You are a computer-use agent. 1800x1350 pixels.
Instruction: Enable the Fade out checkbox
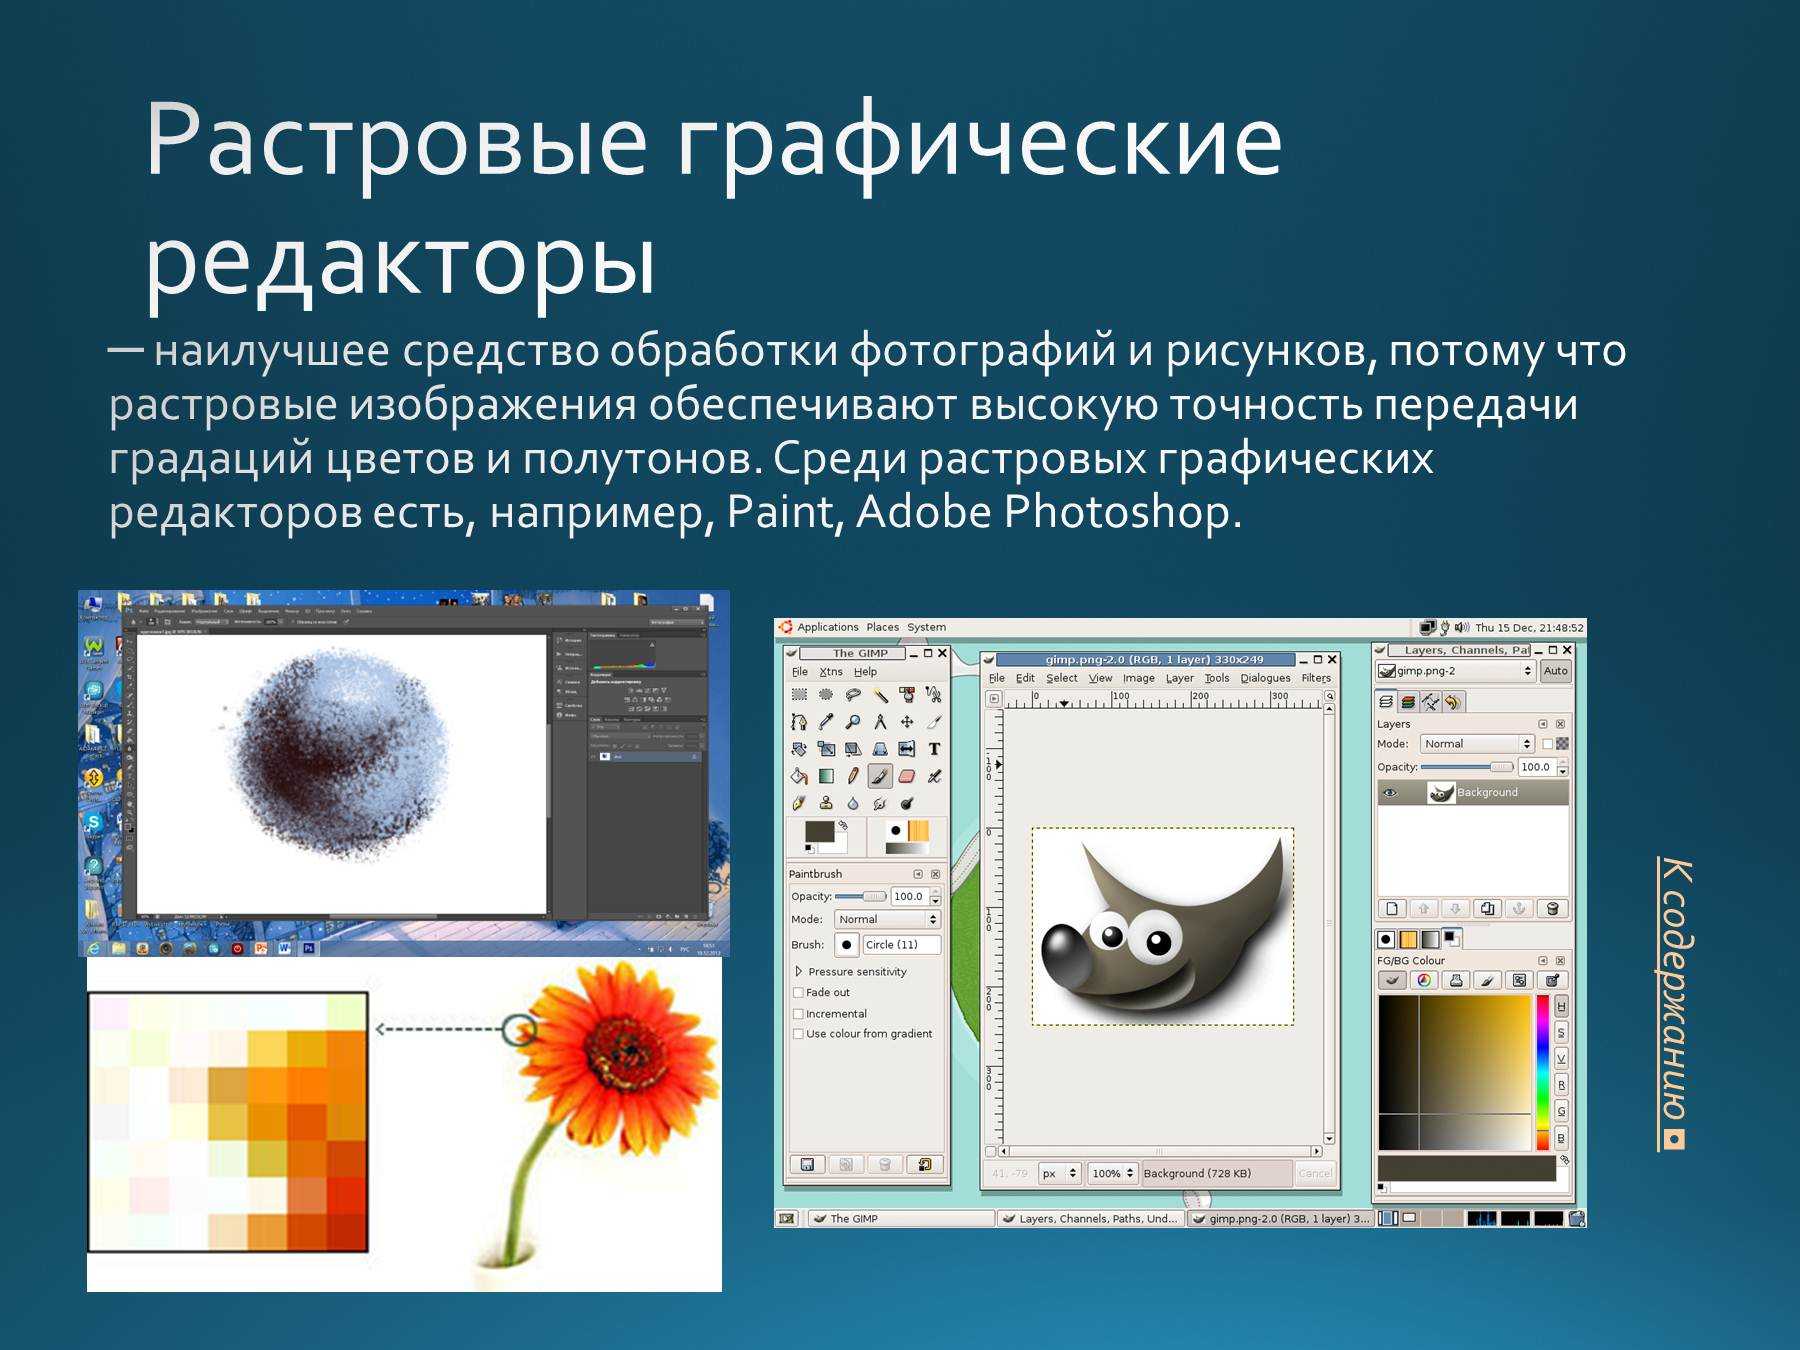(798, 993)
